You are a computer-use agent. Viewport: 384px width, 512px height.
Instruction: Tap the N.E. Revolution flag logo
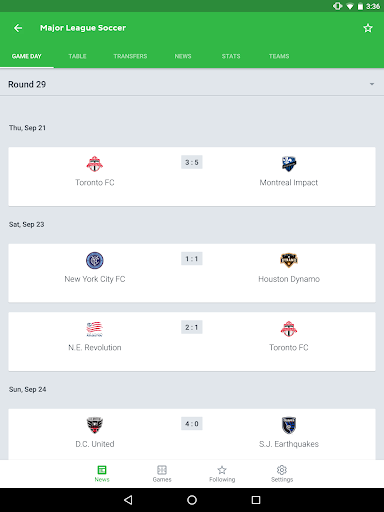(x=95, y=329)
